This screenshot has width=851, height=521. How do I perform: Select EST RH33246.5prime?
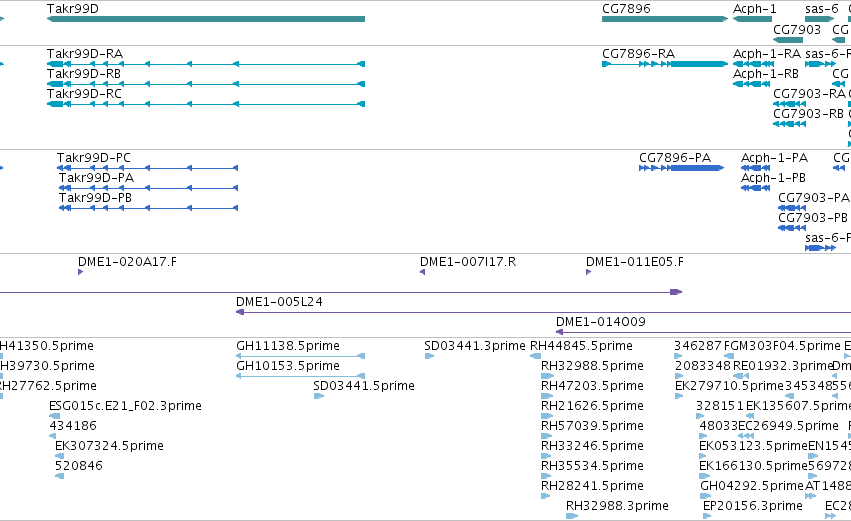click(x=547, y=456)
